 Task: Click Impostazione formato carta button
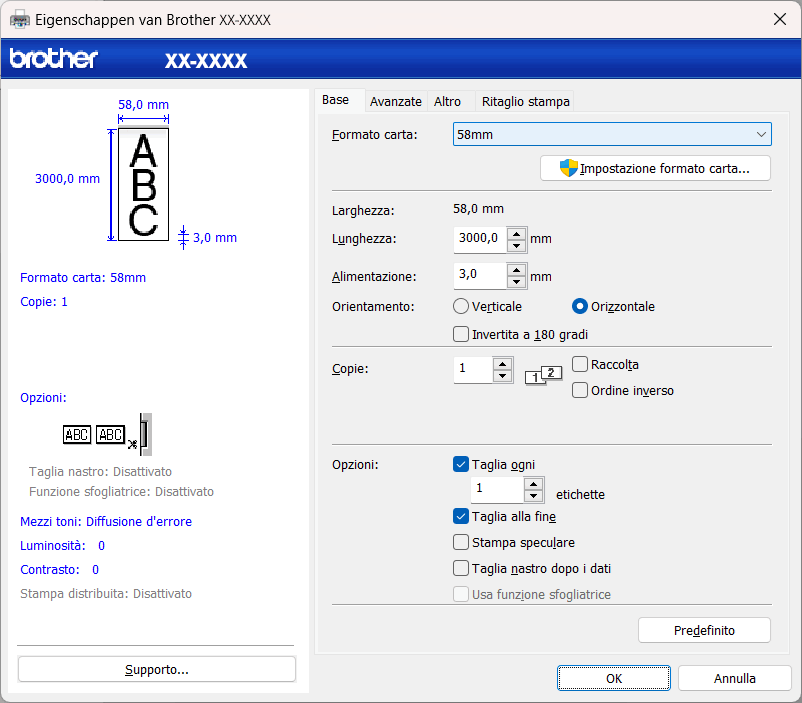[655, 168]
